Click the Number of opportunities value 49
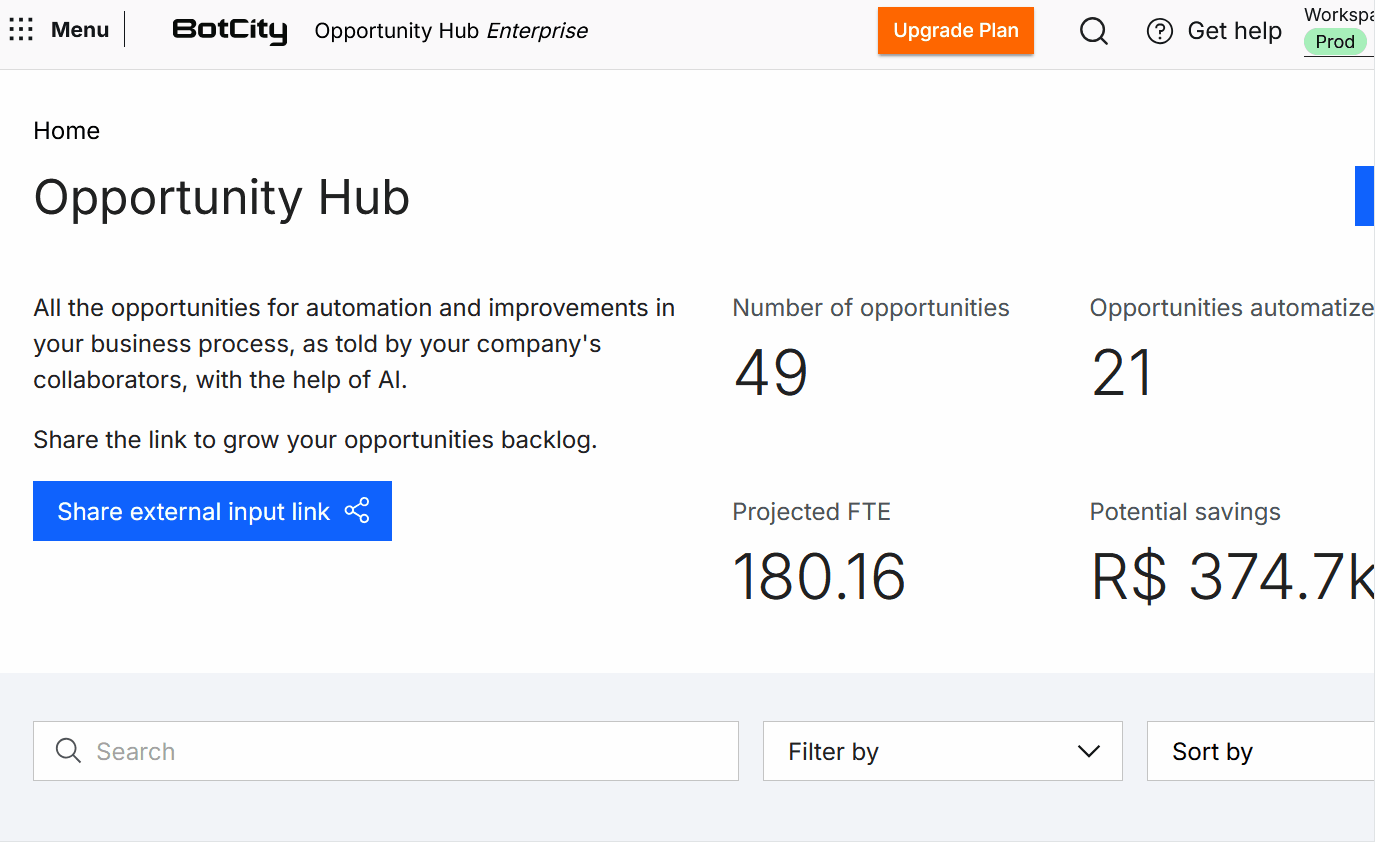1375x842 pixels. pos(770,374)
